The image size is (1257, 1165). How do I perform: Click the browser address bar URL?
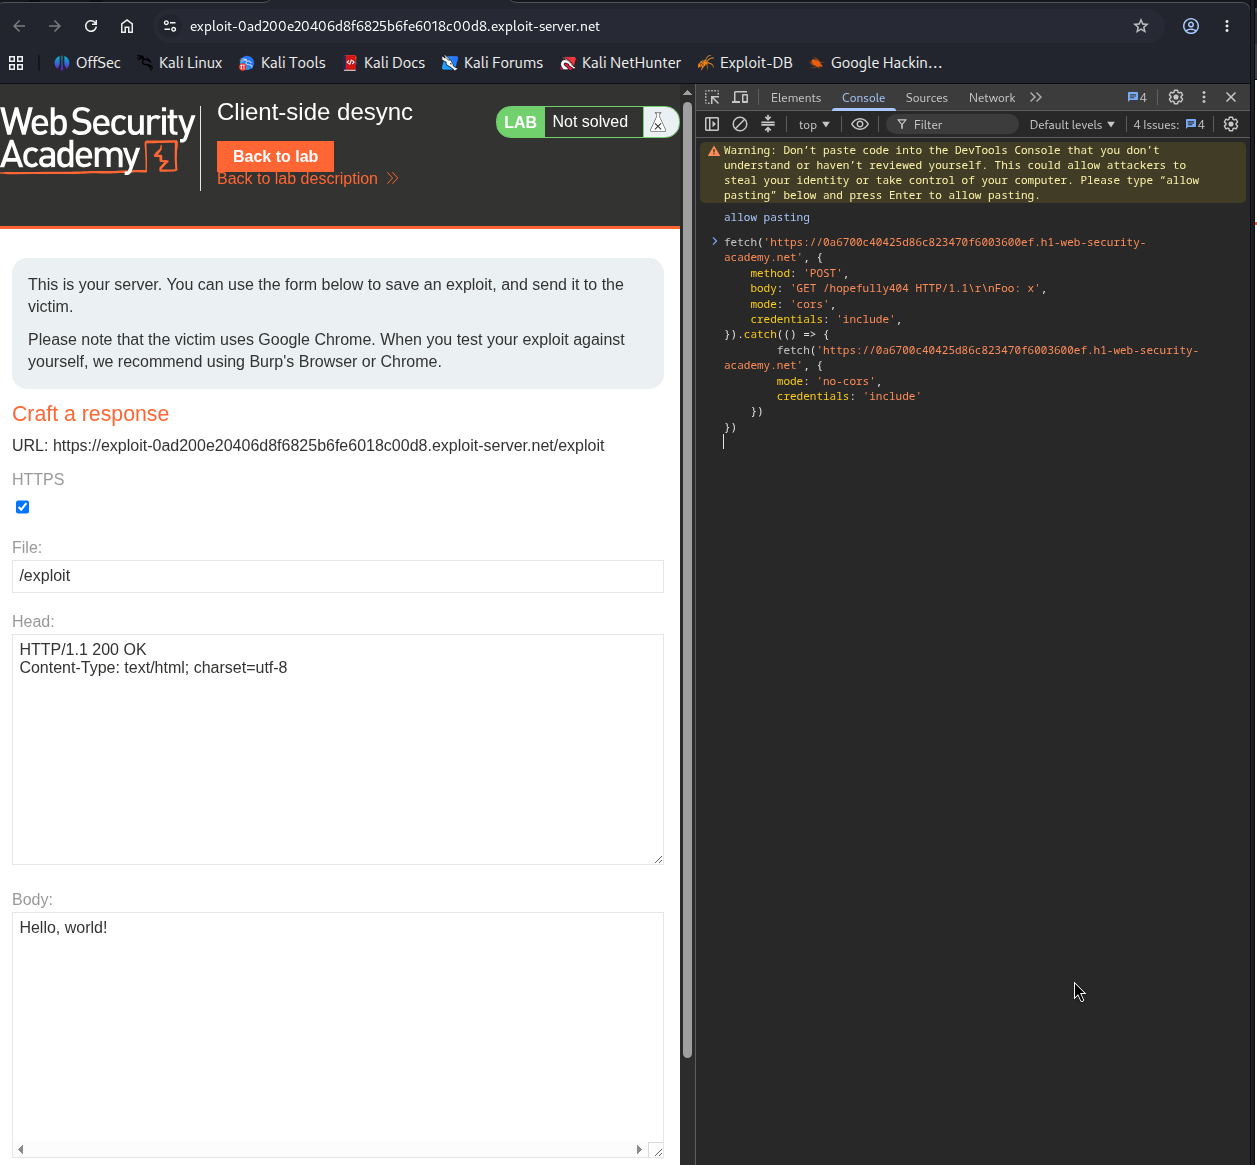coord(395,26)
